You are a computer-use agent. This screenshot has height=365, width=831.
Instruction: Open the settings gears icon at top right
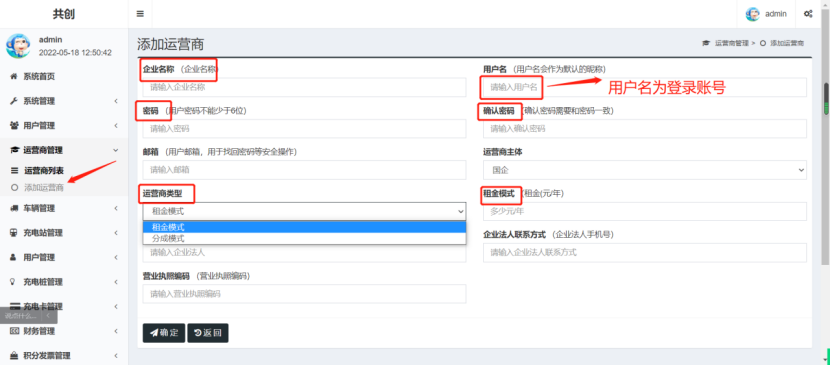(x=808, y=14)
